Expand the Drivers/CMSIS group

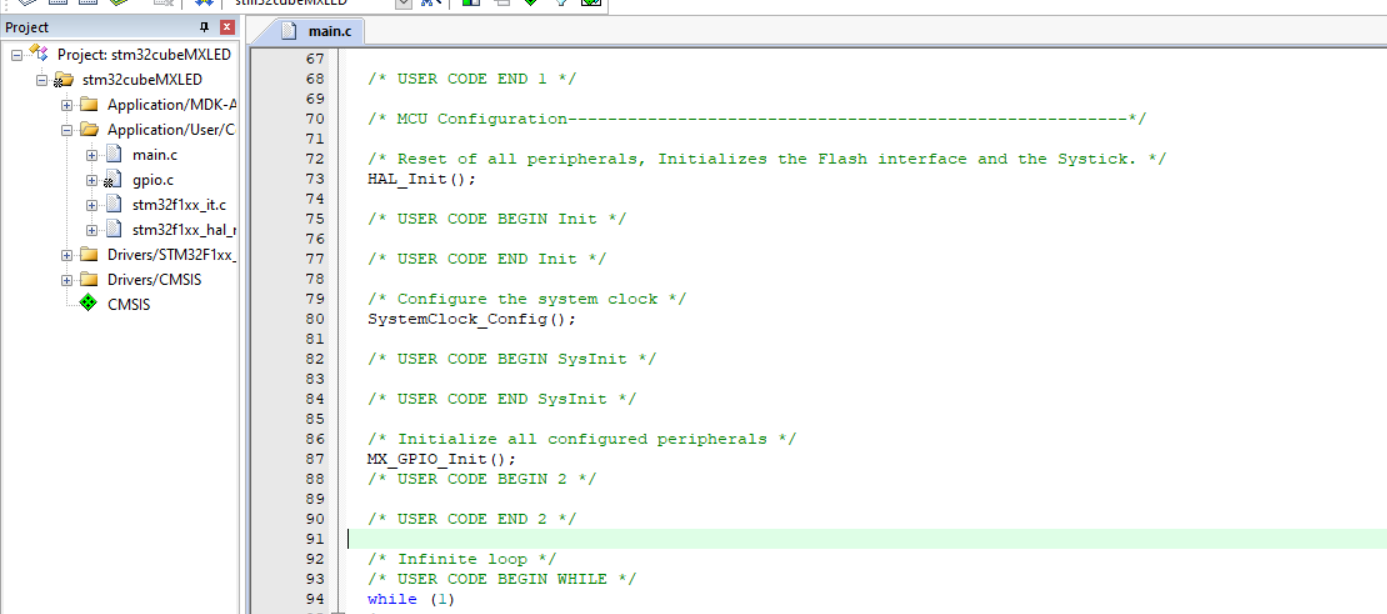67,279
